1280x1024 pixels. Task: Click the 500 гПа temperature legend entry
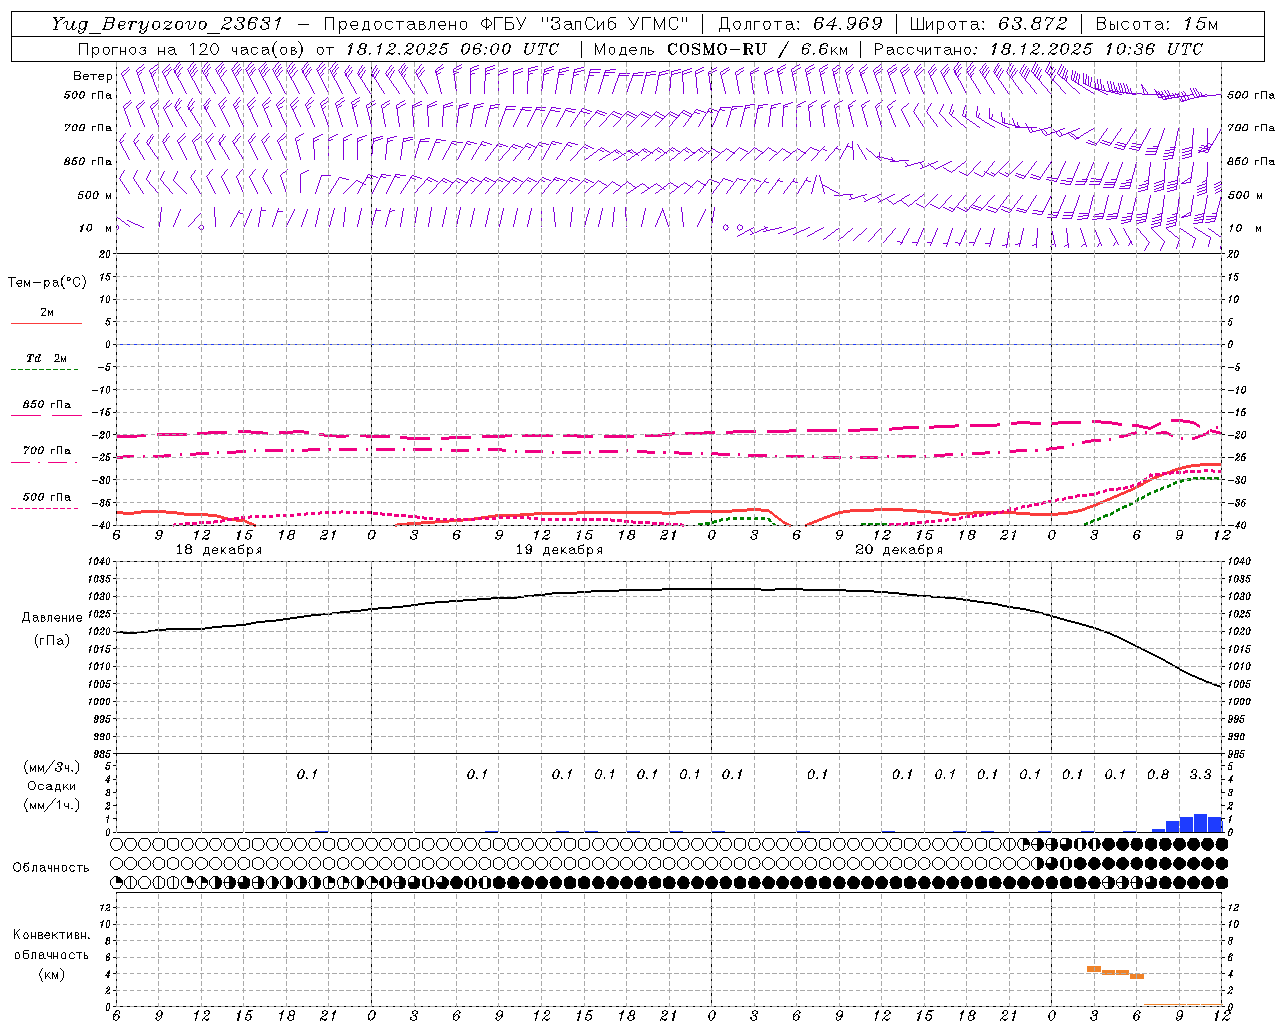click(x=47, y=497)
